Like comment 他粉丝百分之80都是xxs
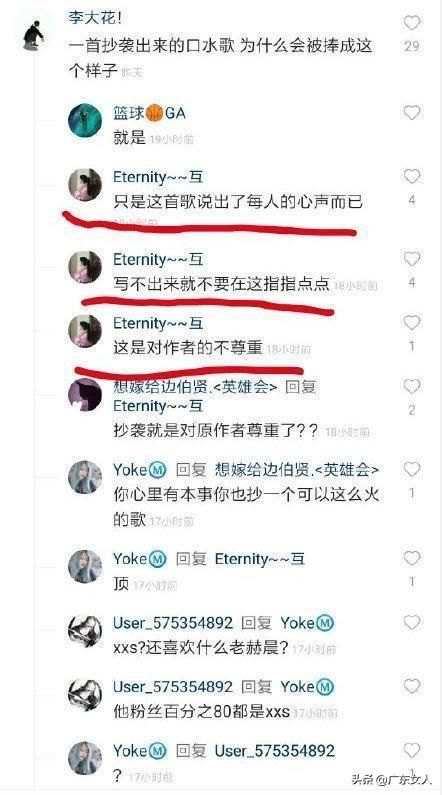The height and width of the screenshot is (795, 442). click(x=412, y=686)
